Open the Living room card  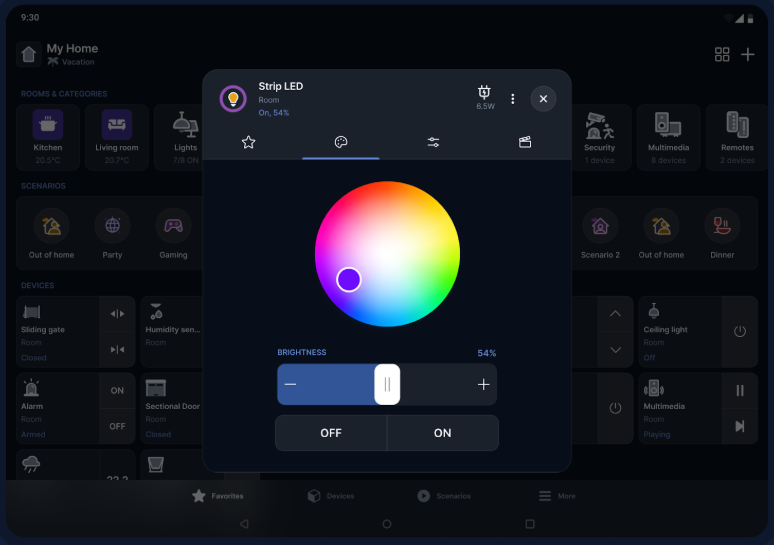click(x=117, y=137)
